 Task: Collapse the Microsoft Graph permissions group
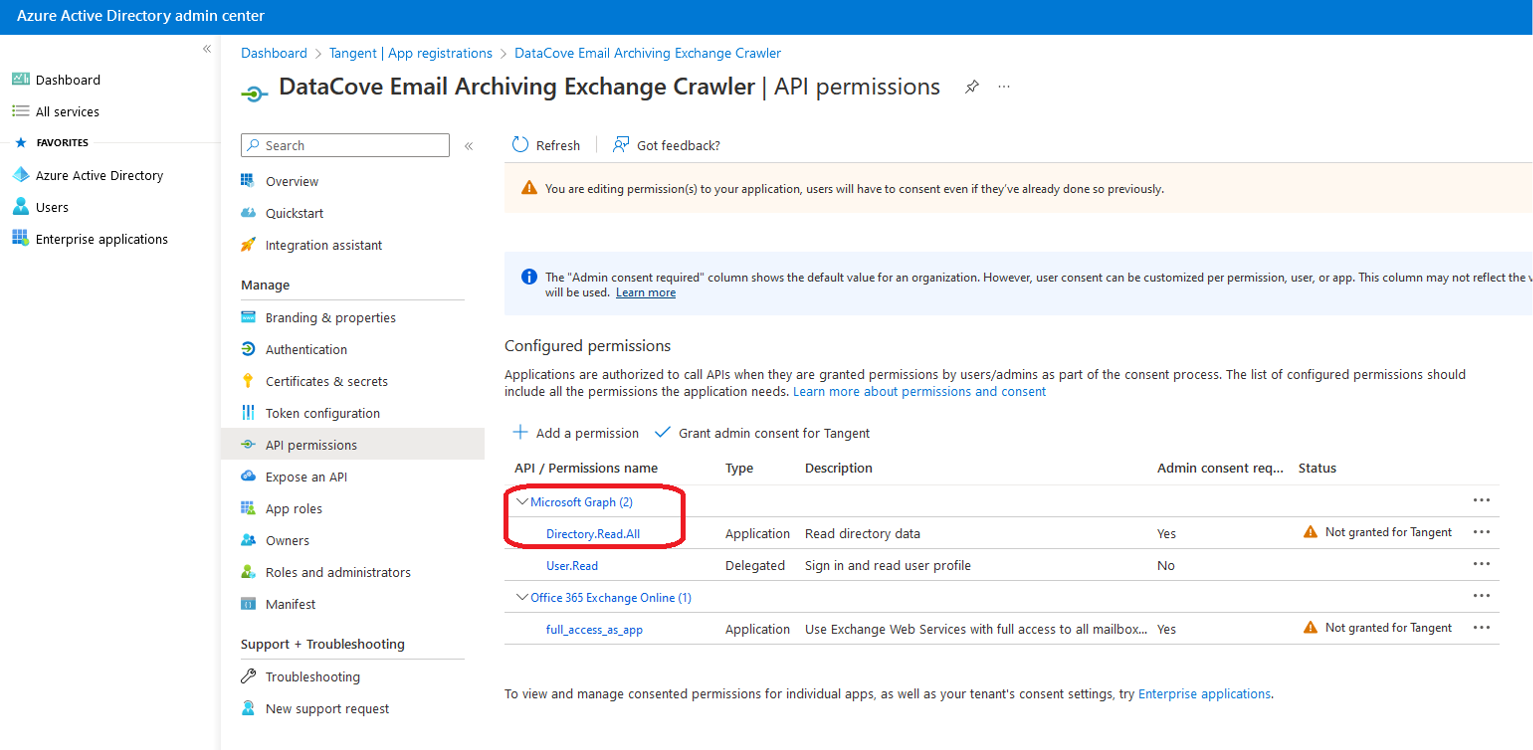(522, 501)
